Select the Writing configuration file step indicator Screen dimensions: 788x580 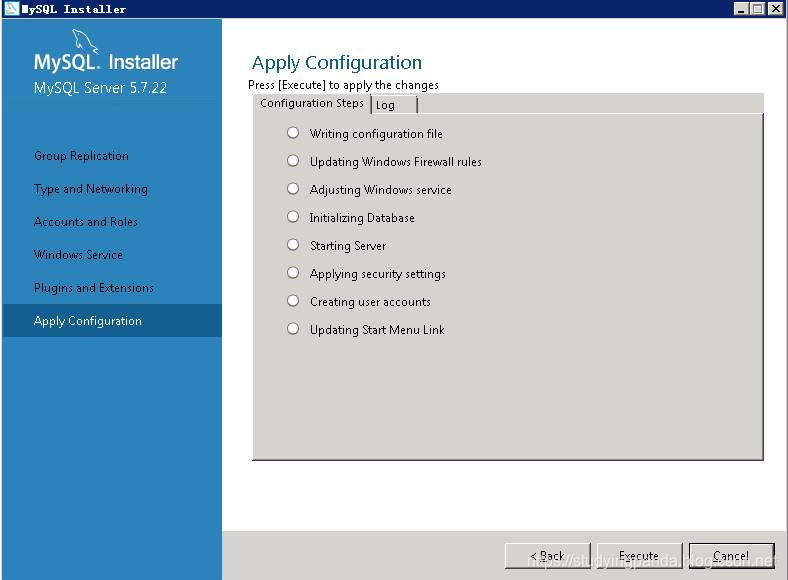pos(293,133)
